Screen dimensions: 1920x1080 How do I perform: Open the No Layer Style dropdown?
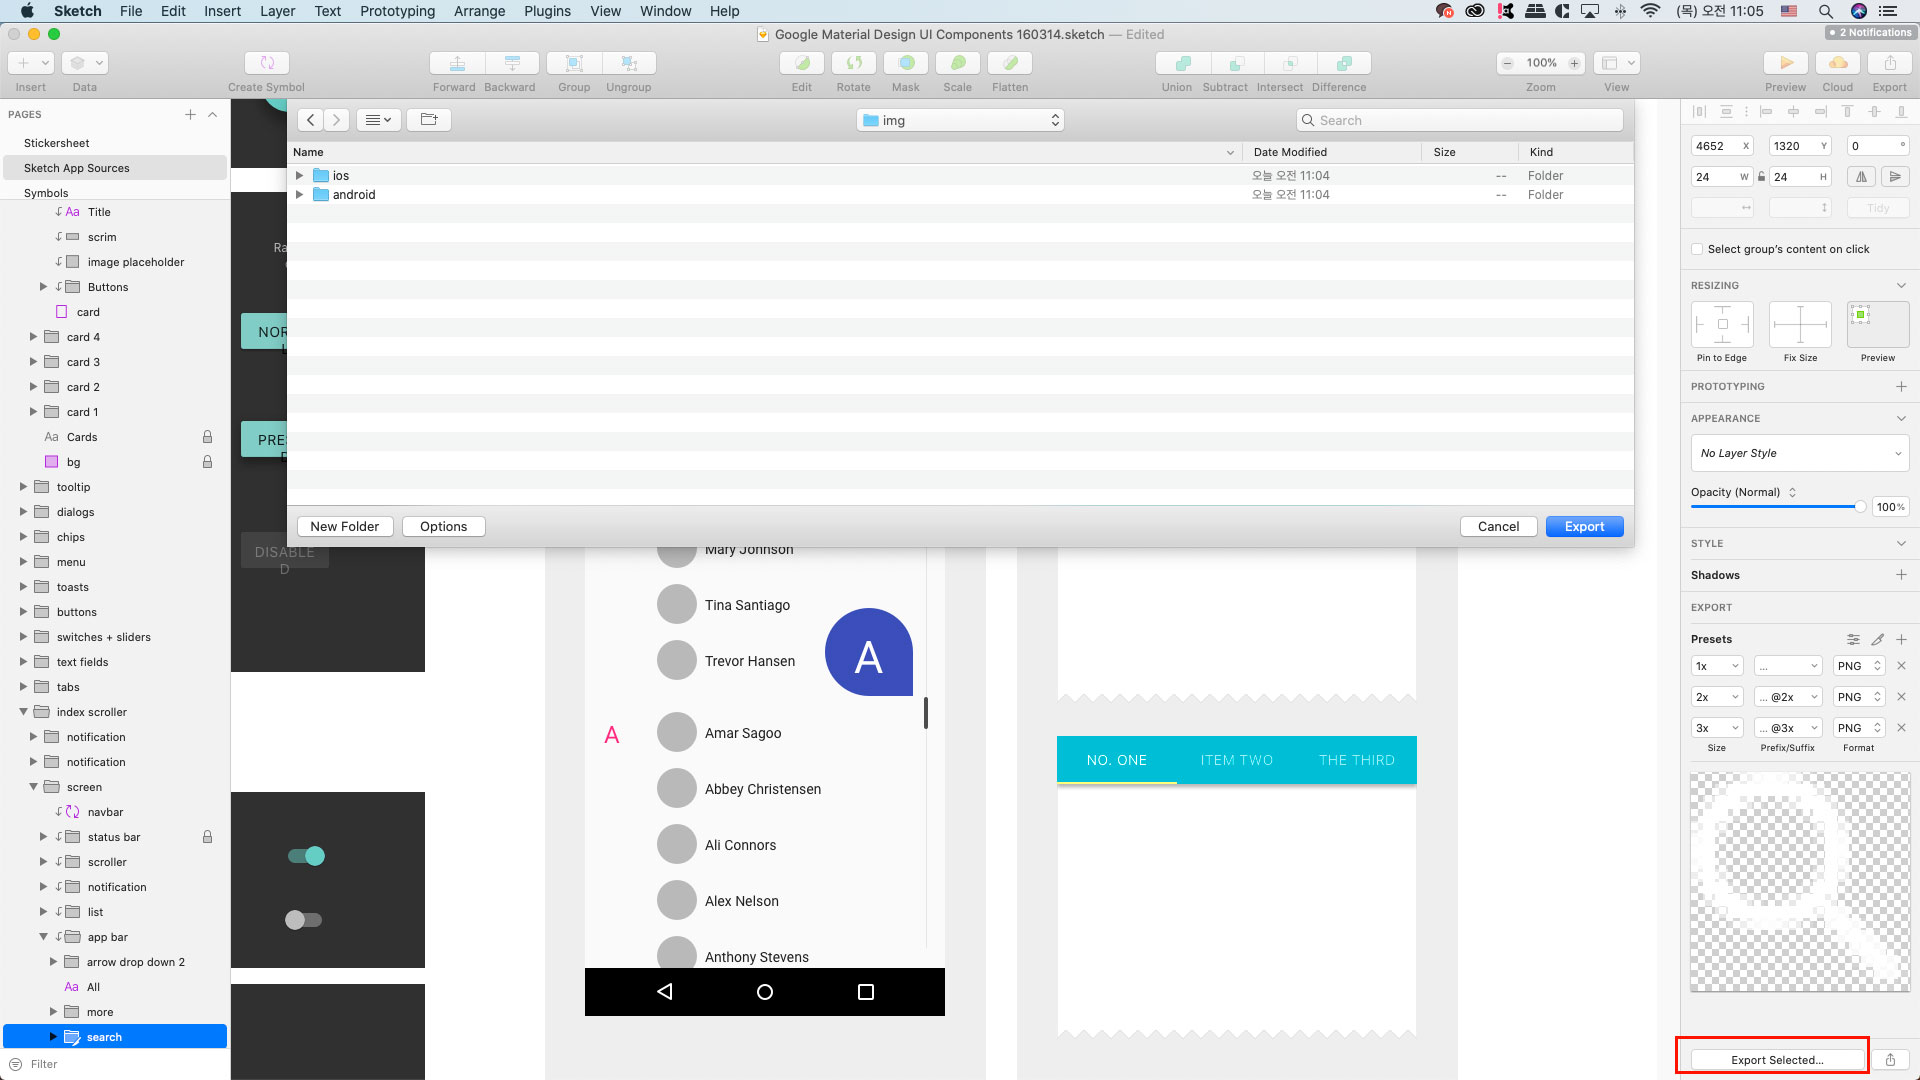[1799, 453]
